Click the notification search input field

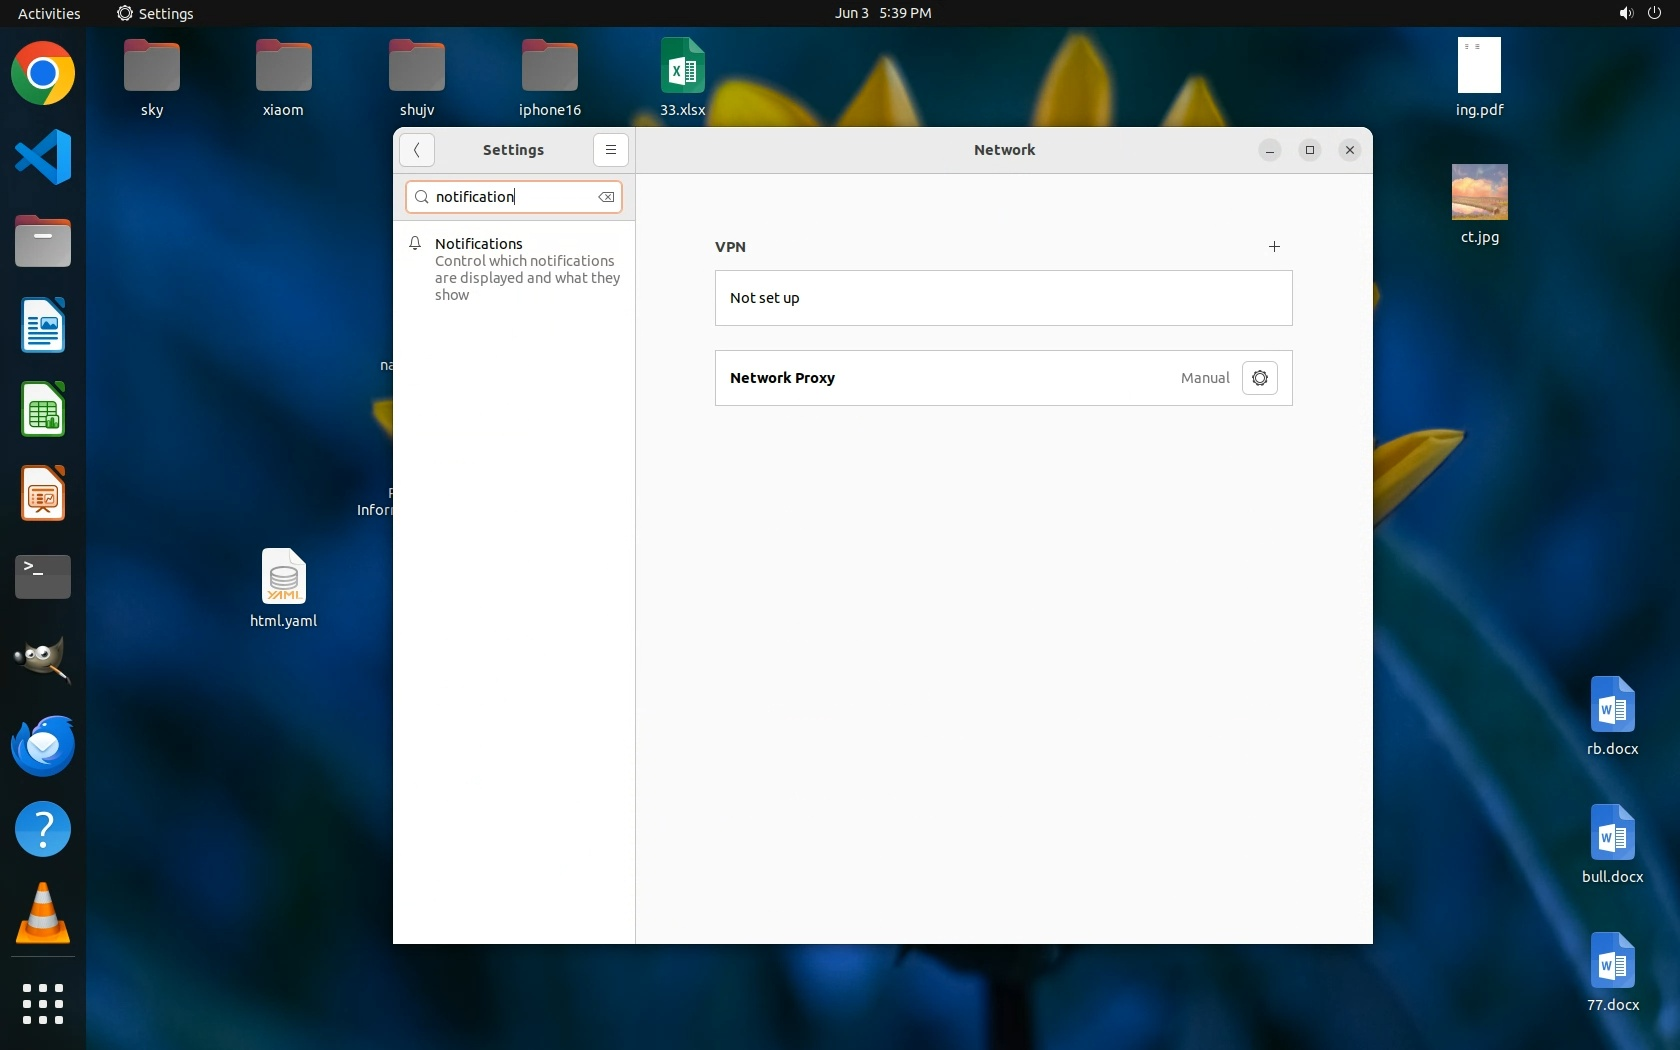(510, 198)
